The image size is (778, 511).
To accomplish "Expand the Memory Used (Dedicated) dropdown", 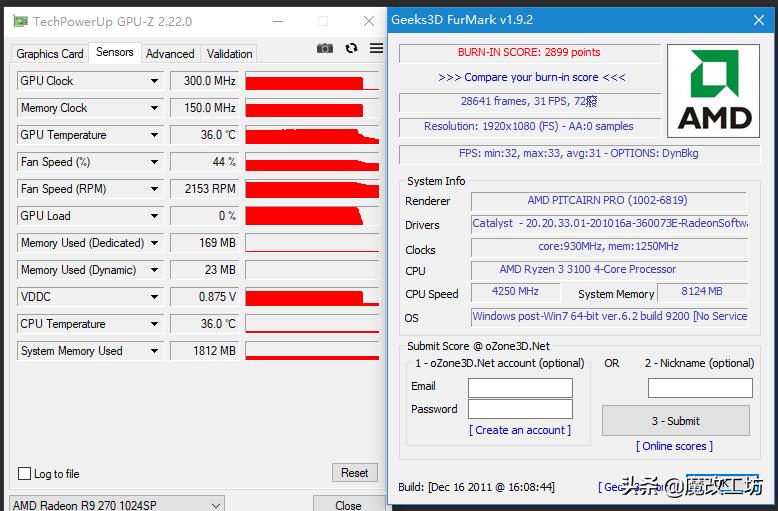I will click(x=154, y=243).
